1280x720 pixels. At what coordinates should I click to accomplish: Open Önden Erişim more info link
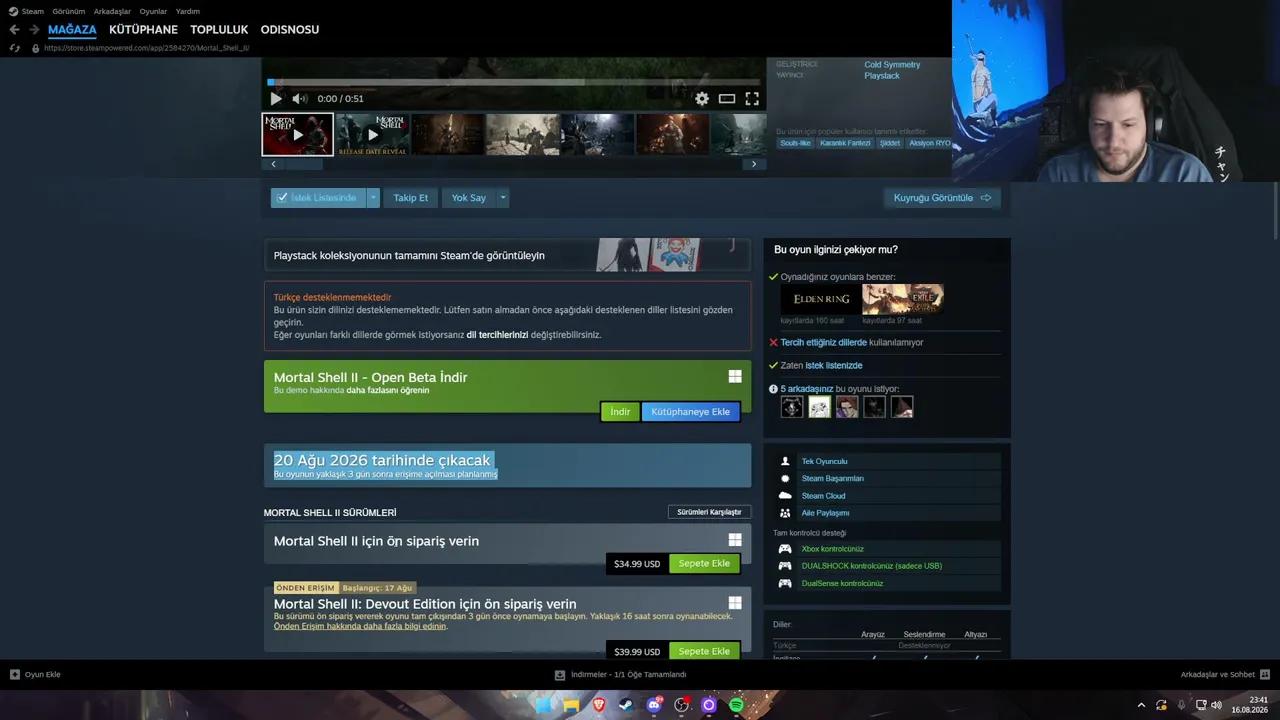point(360,627)
